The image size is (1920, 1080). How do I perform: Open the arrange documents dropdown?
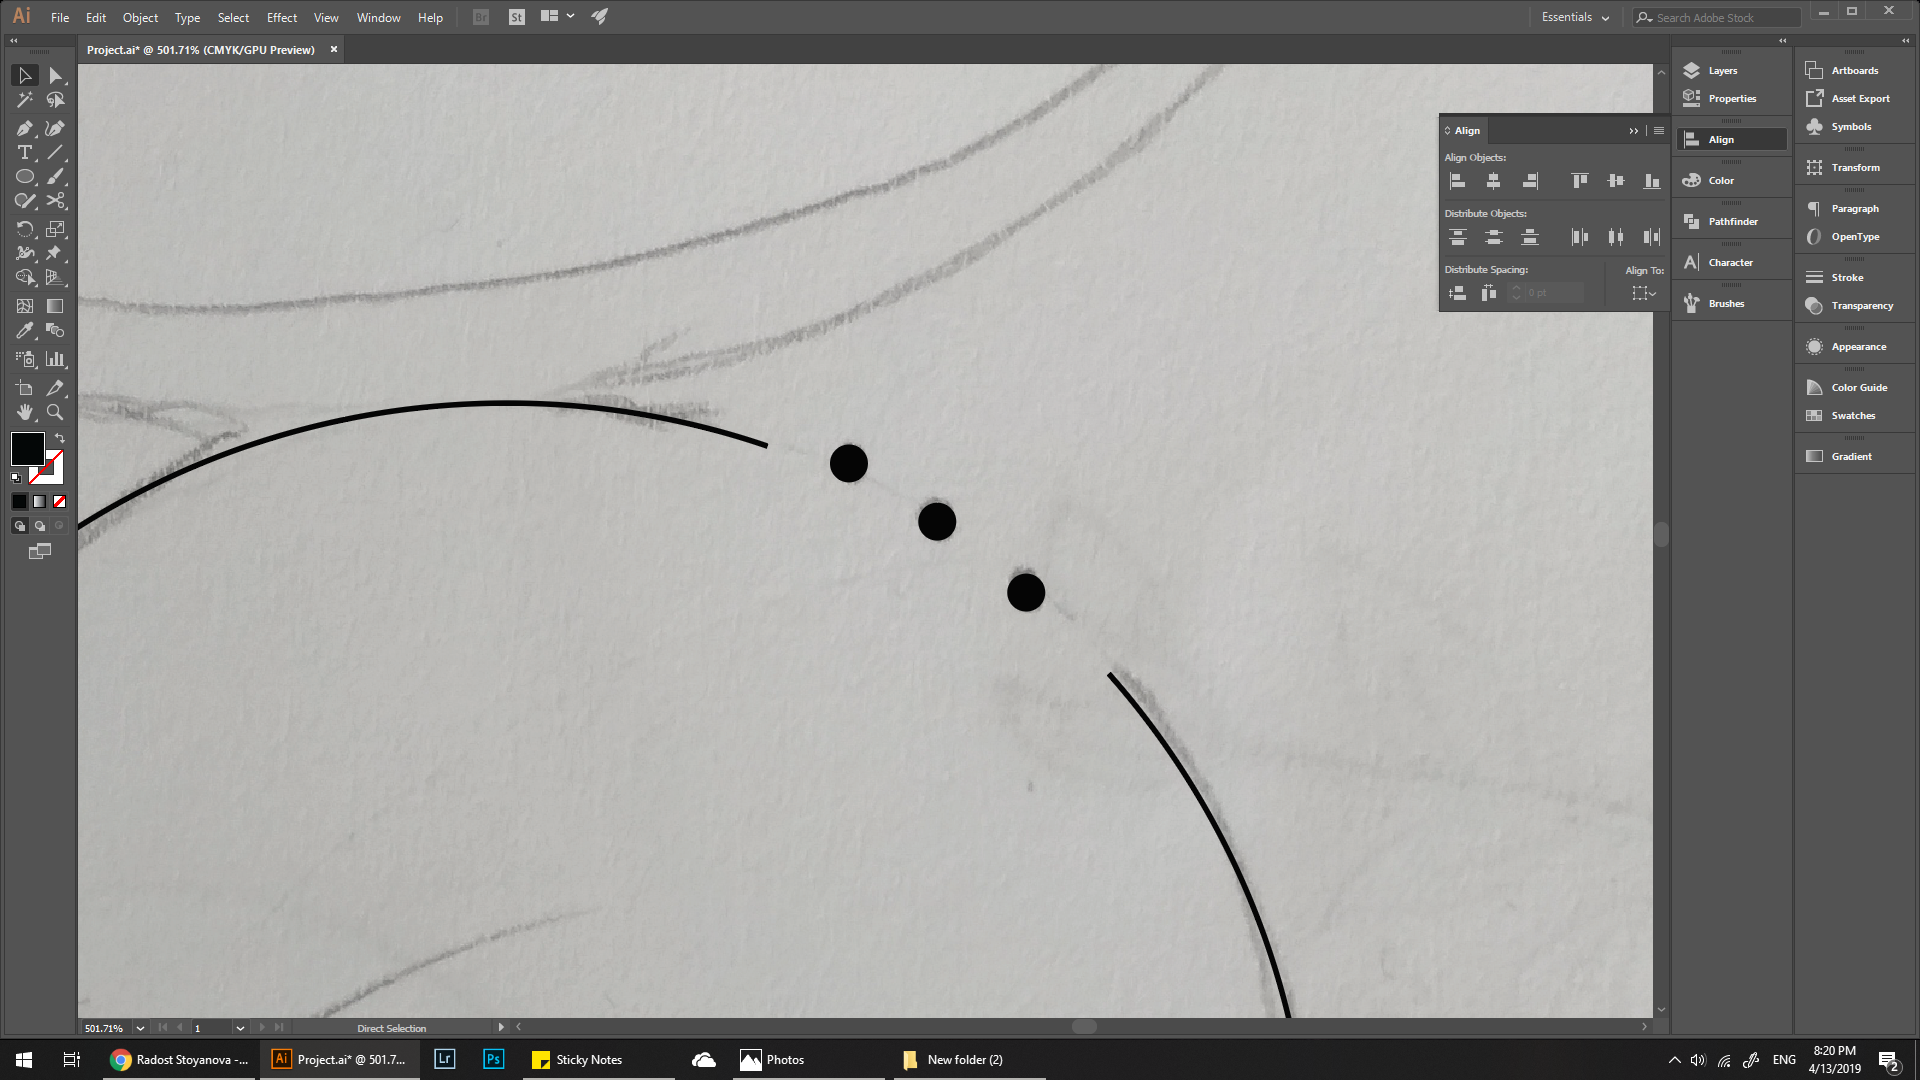click(557, 17)
